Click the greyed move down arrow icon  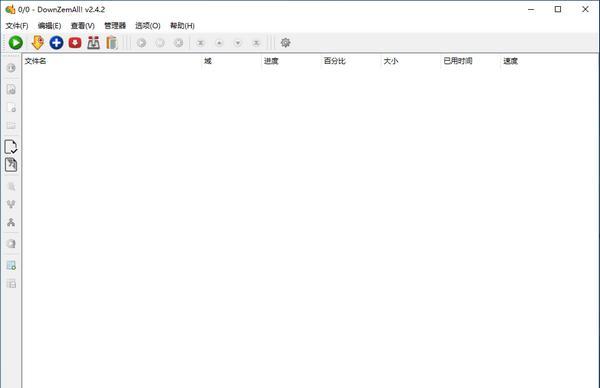238,43
